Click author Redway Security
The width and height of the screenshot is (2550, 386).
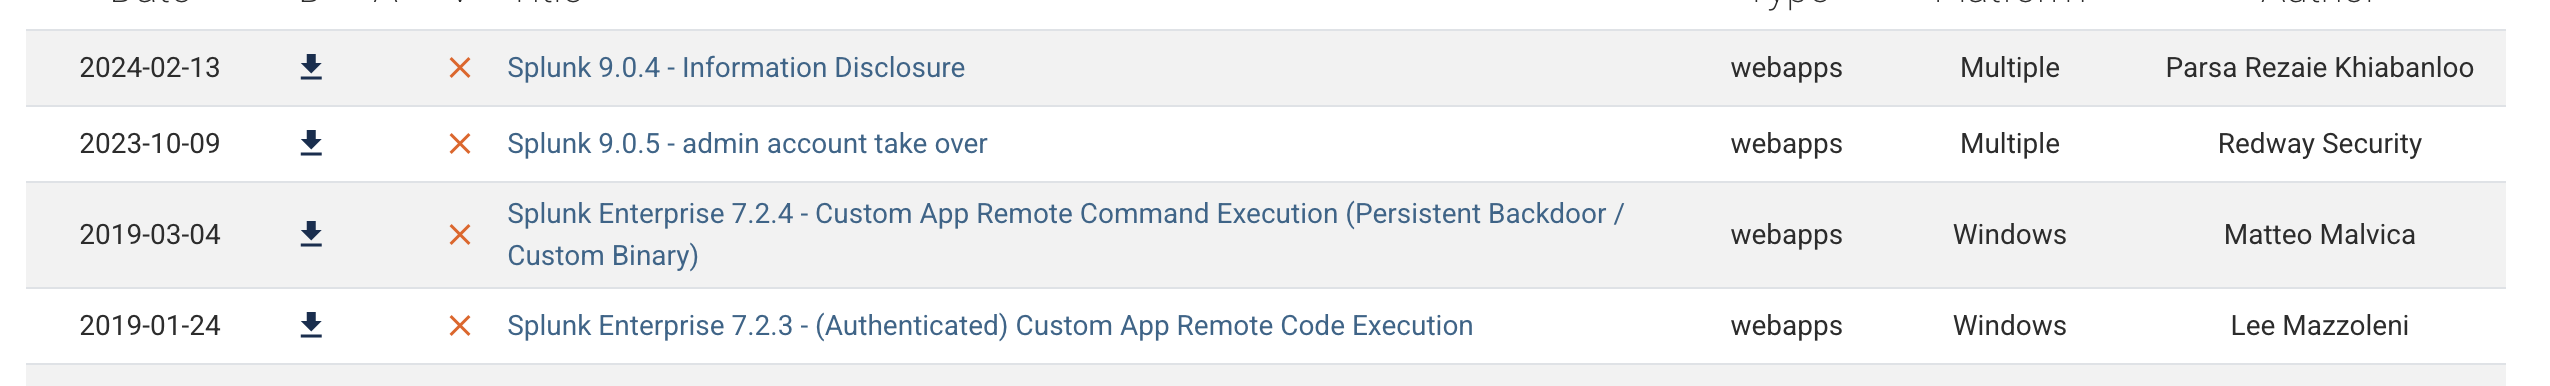pyautogui.click(x=2319, y=144)
